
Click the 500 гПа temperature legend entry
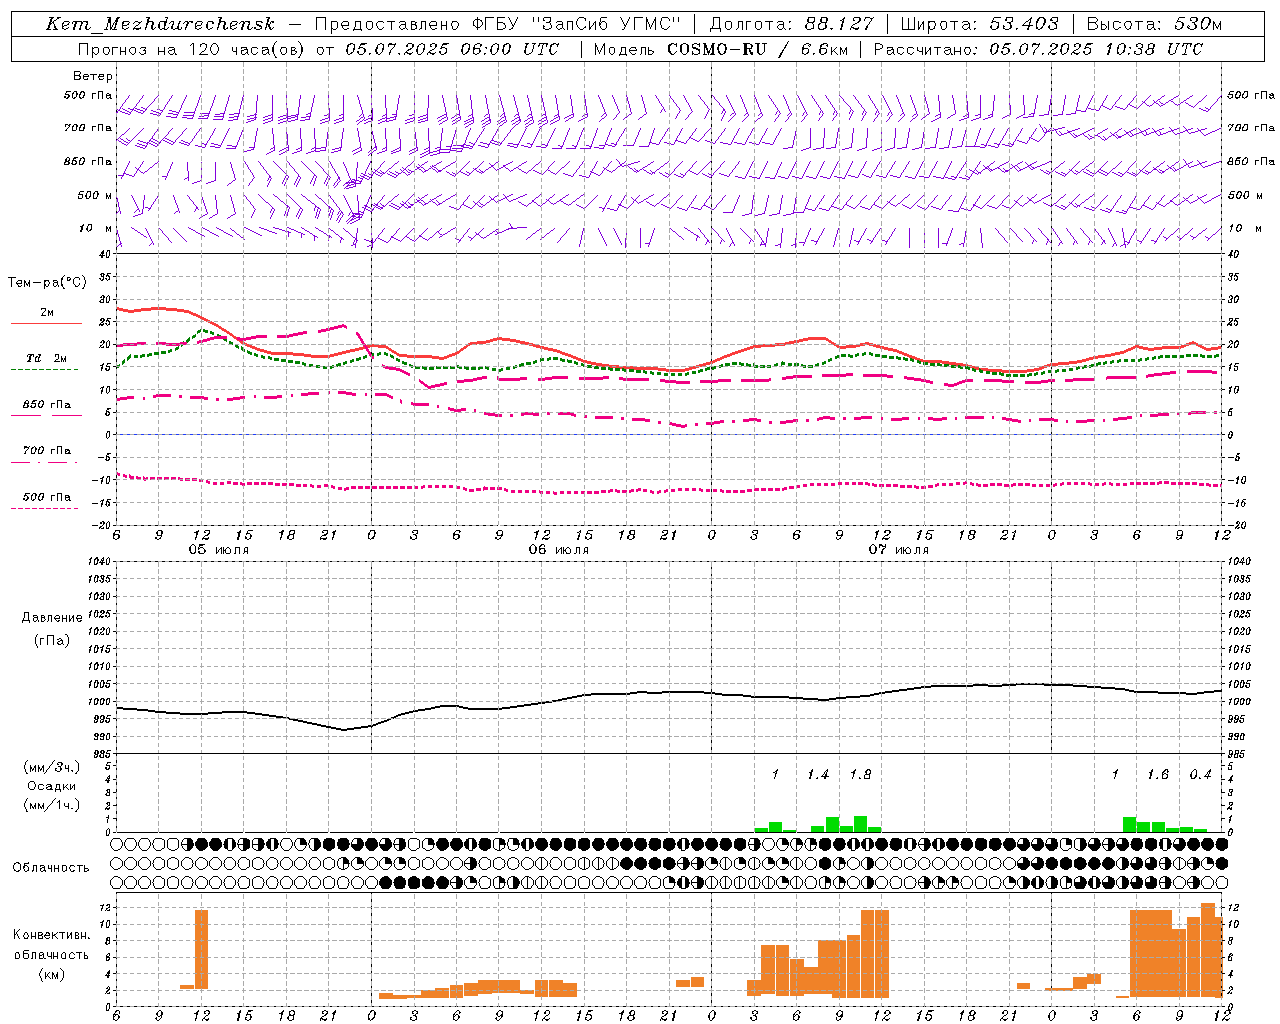pos(46,497)
